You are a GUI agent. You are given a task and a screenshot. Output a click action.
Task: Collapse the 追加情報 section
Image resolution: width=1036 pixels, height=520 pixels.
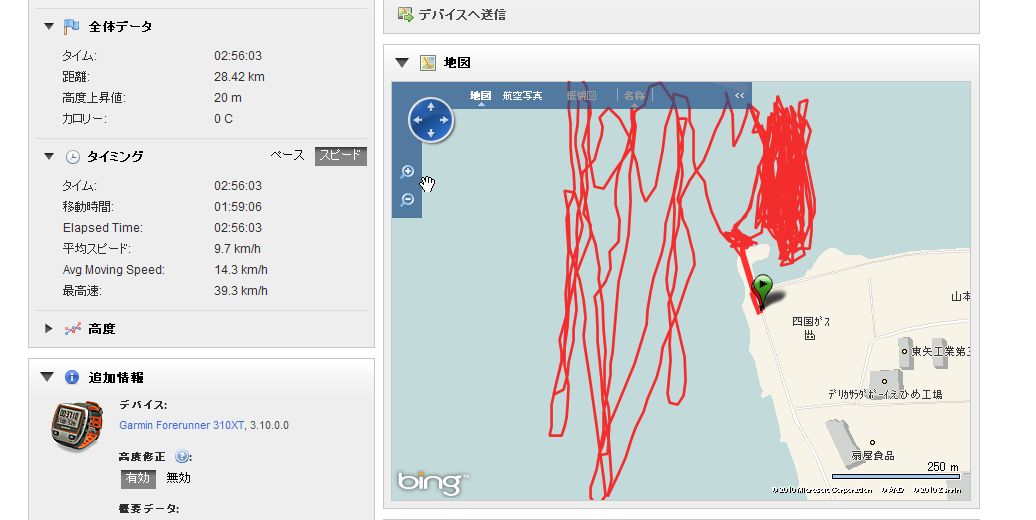tap(47, 377)
